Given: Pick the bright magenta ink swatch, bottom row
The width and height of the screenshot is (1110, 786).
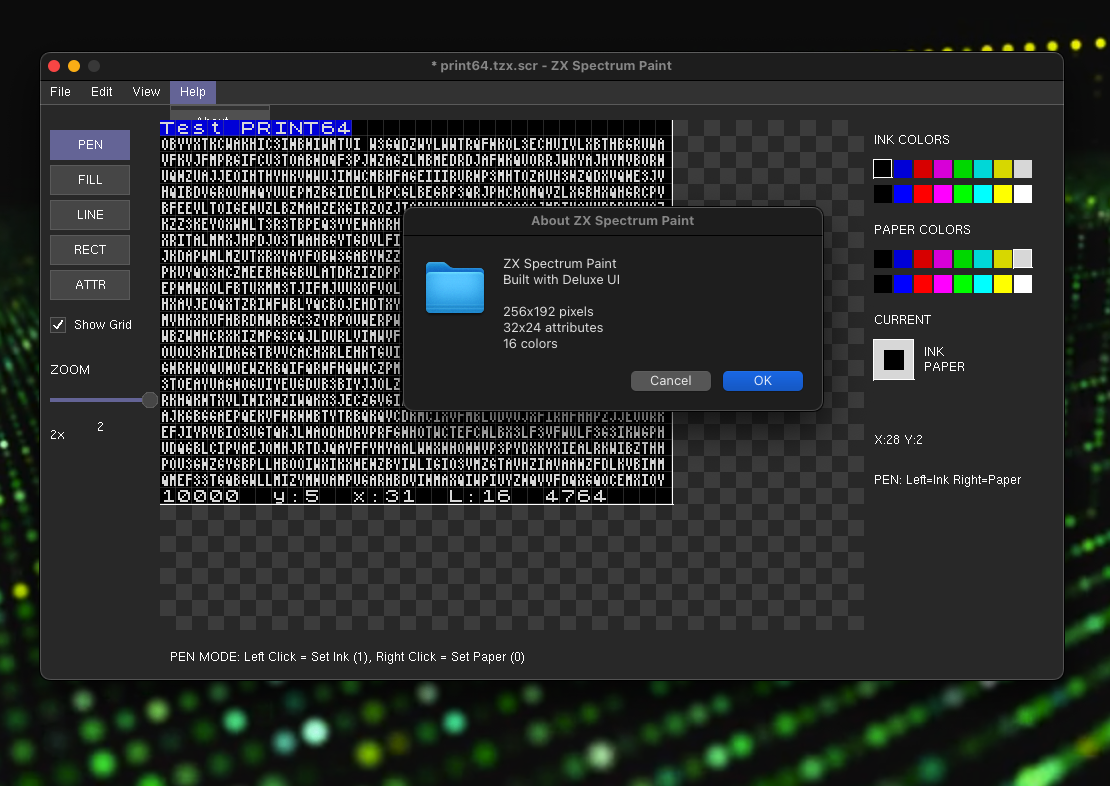Looking at the screenshot, I should [942, 194].
